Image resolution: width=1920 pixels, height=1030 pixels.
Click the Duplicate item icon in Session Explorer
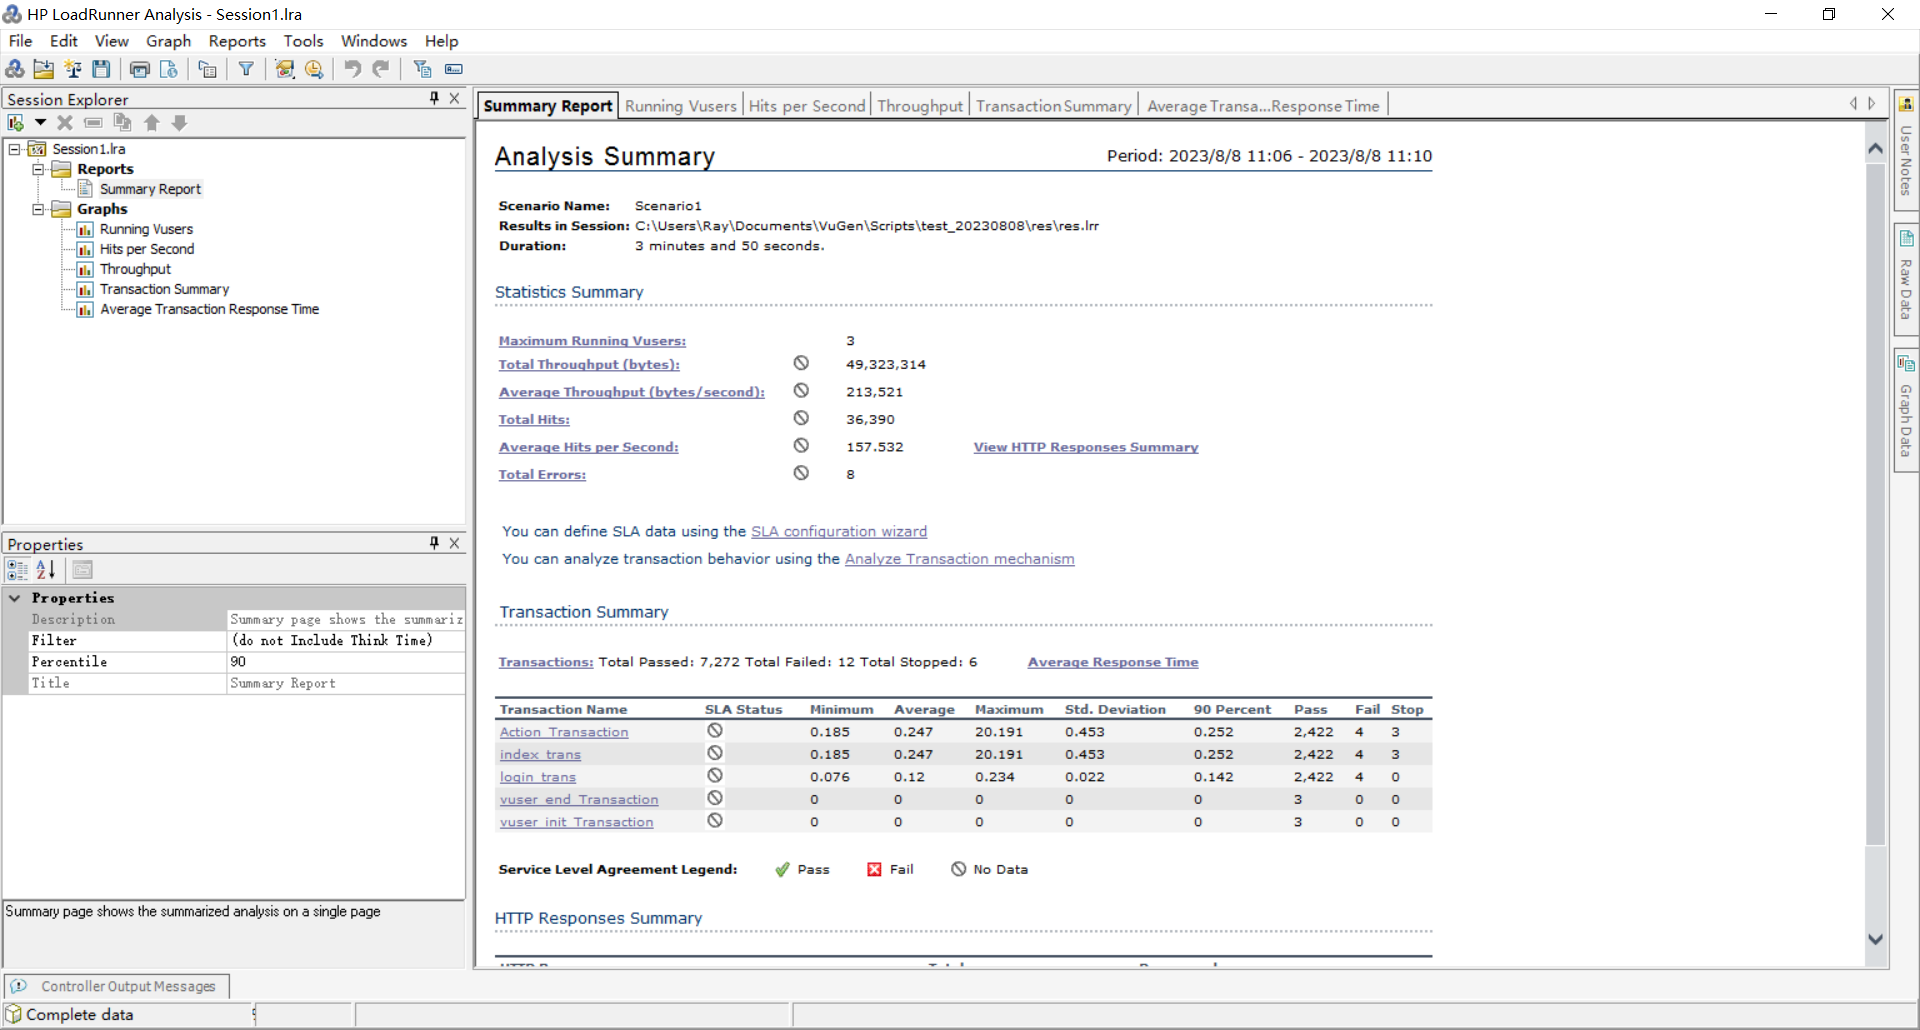tap(122, 123)
